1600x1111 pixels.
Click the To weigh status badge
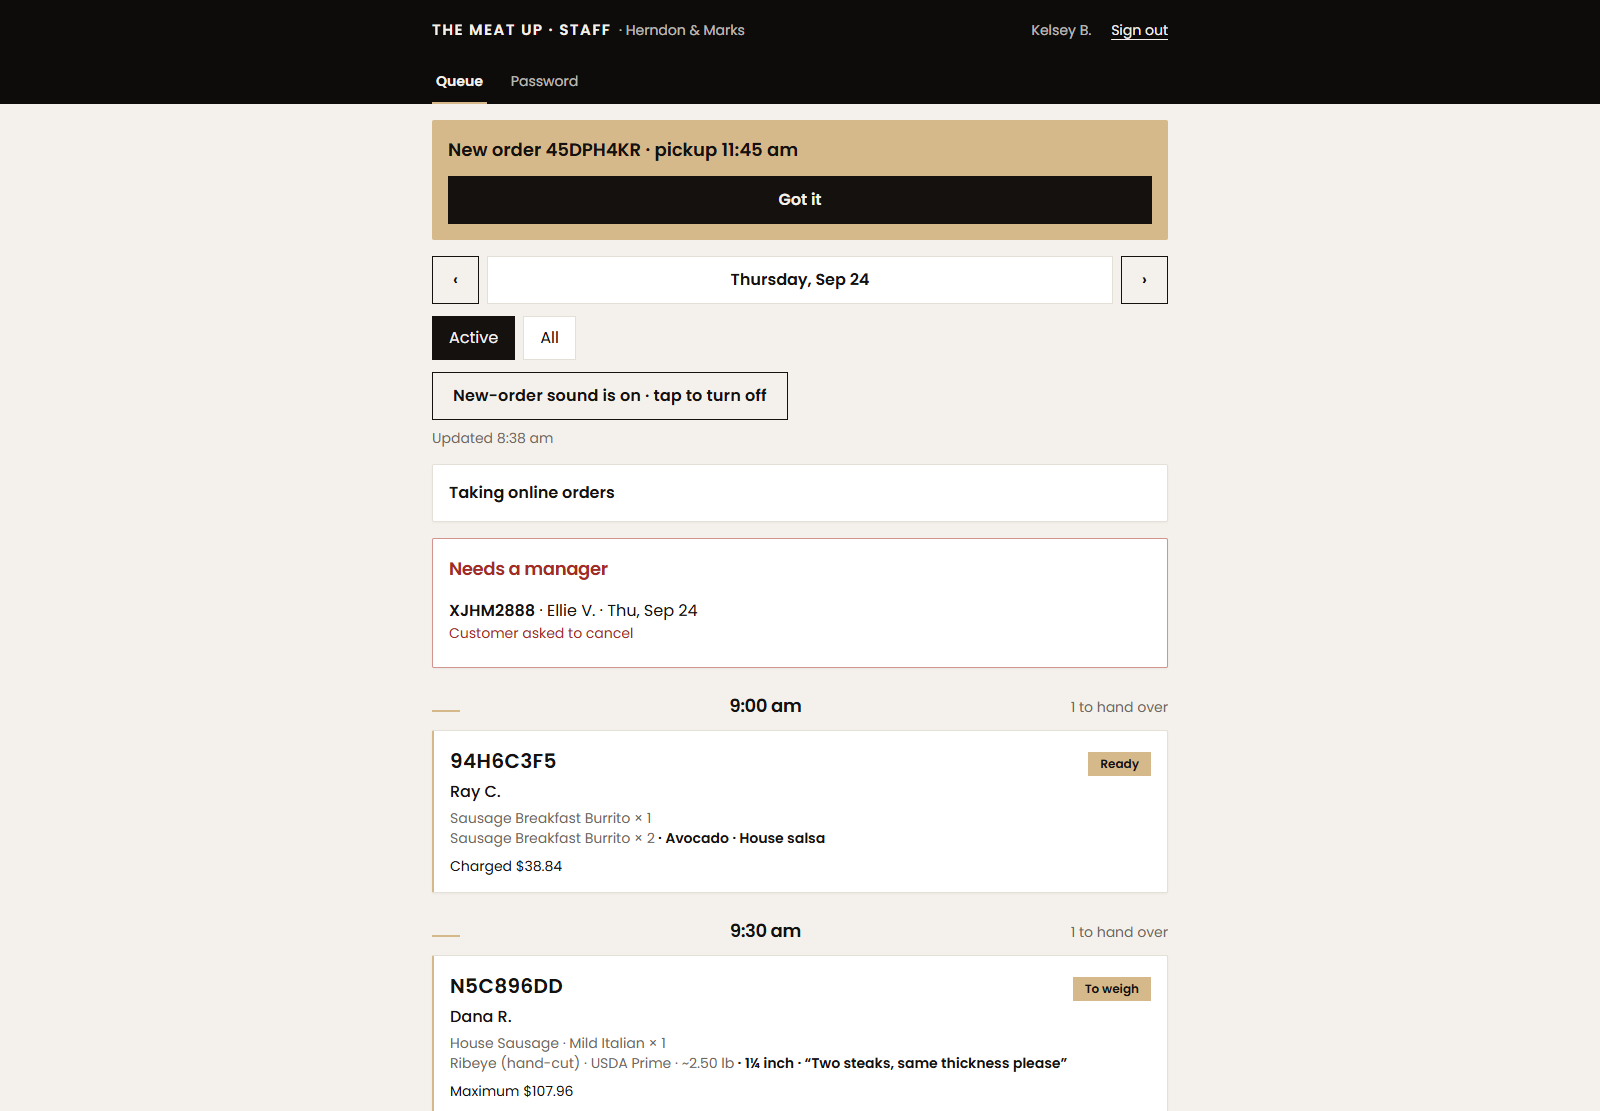pyautogui.click(x=1111, y=989)
